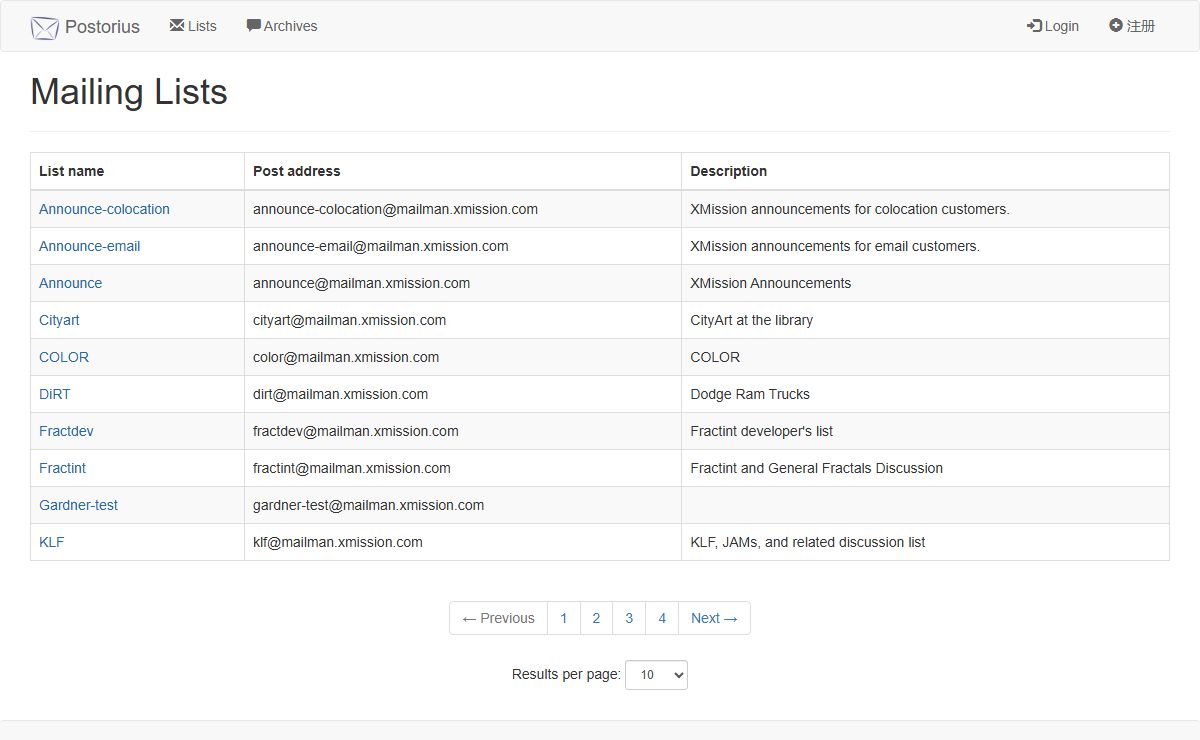Click the 'Results per page:' label
Viewport: 1200px width, 740px height.
point(566,674)
